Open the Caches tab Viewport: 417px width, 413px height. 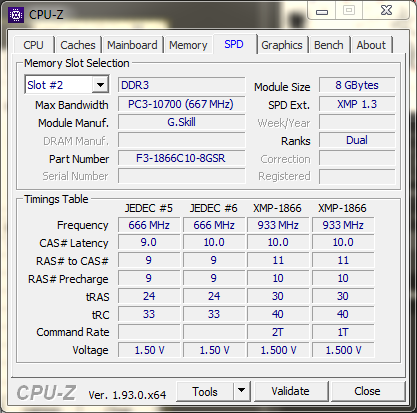click(78, 45)
